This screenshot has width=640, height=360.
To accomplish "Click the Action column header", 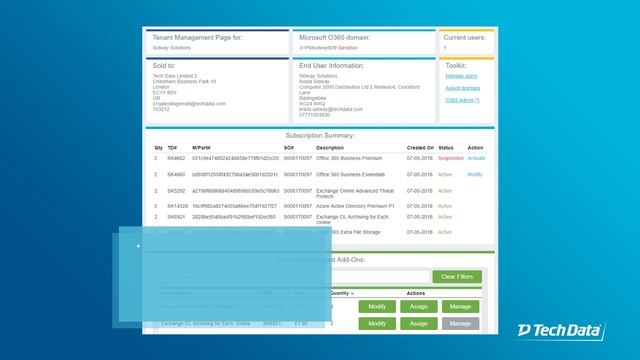I will tap(475, 148).
